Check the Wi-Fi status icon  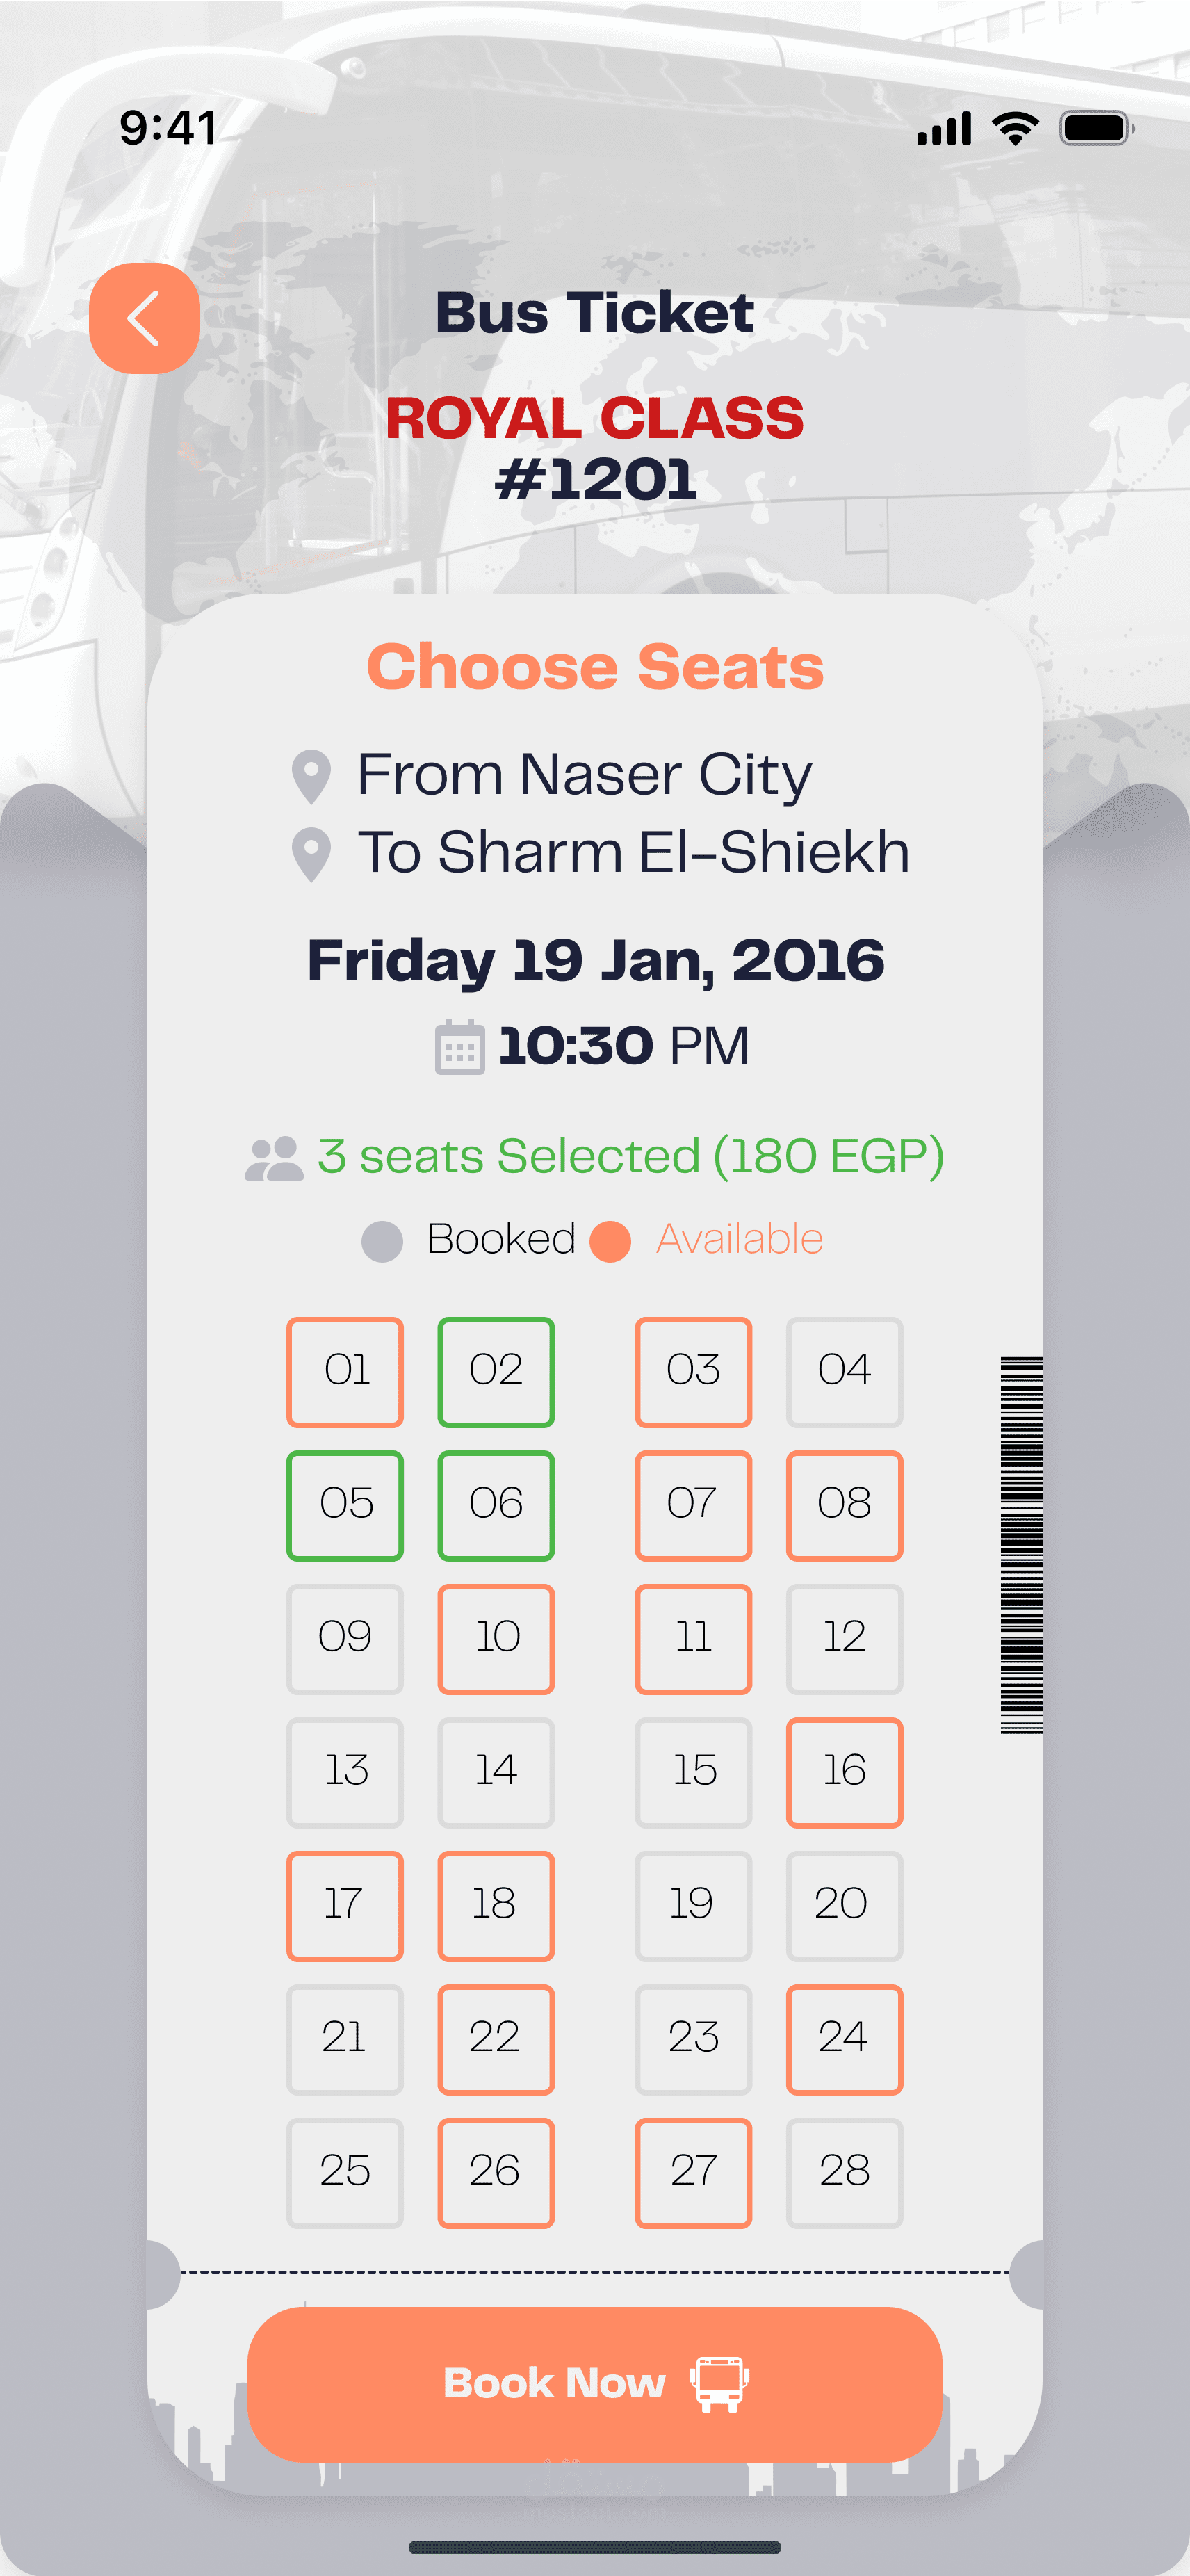coord(1015,129)
